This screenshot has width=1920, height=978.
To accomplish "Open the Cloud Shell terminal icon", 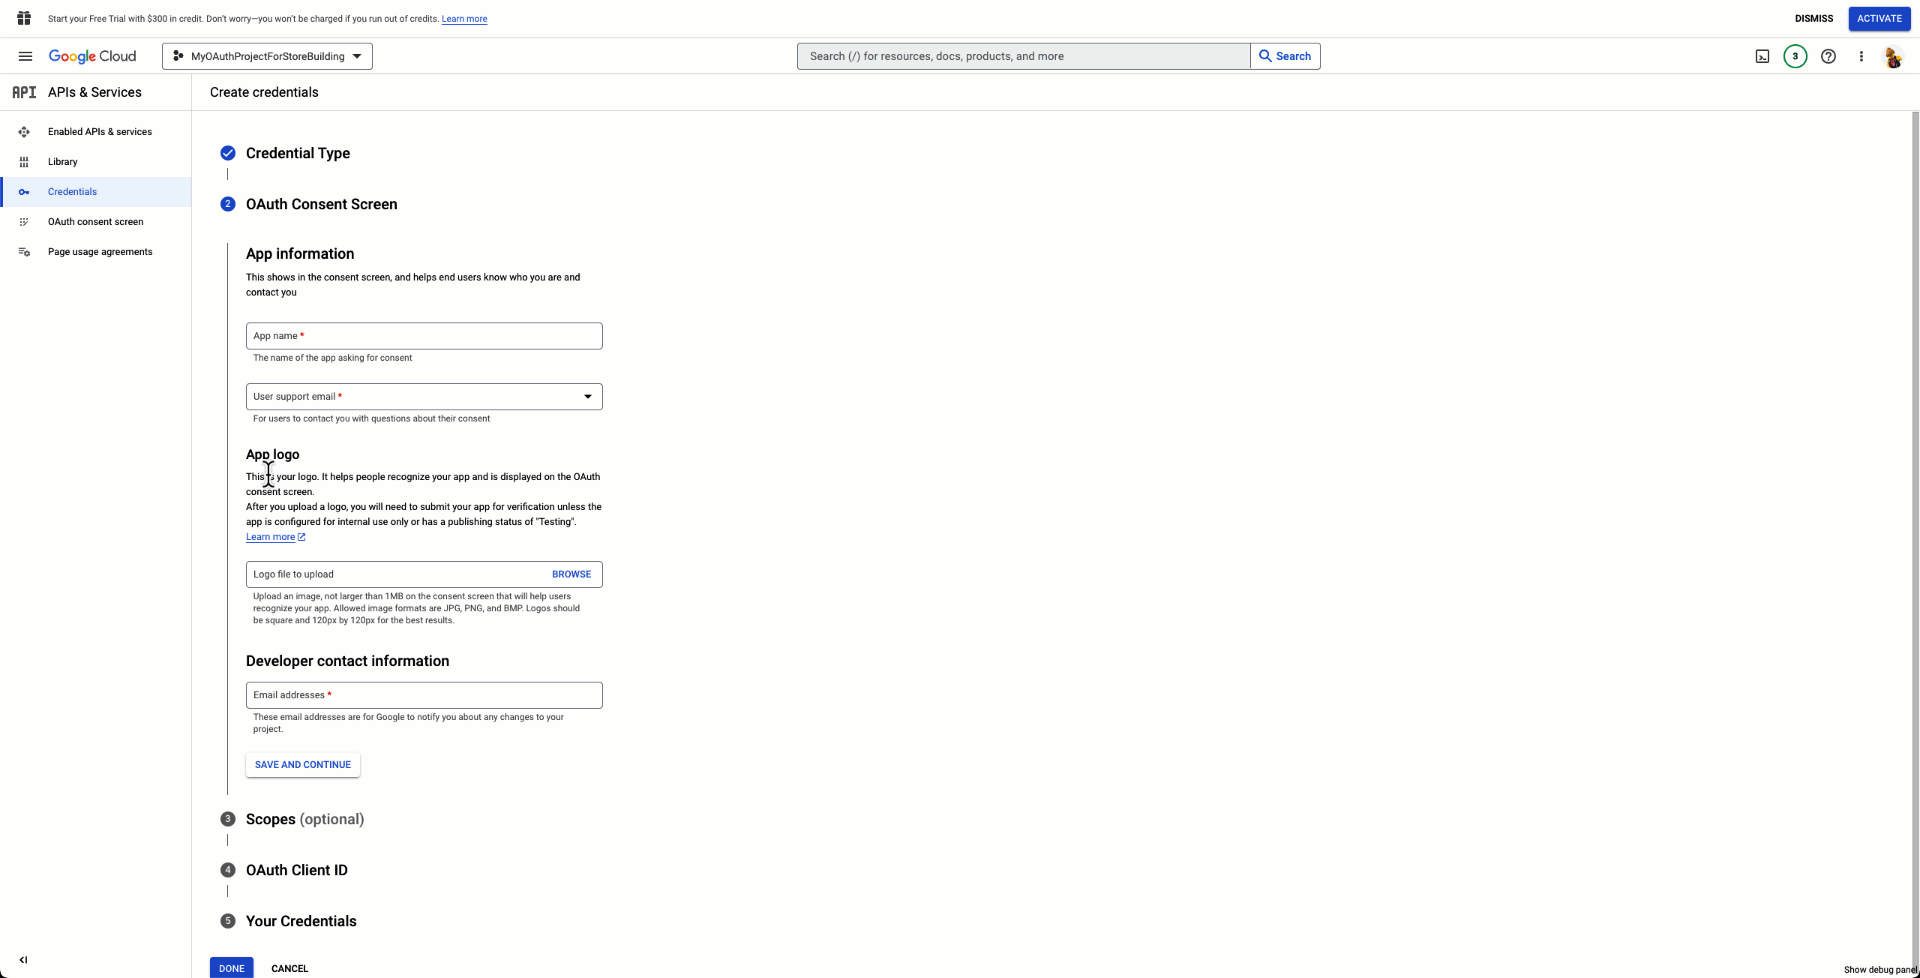I will coord(1762,56).
